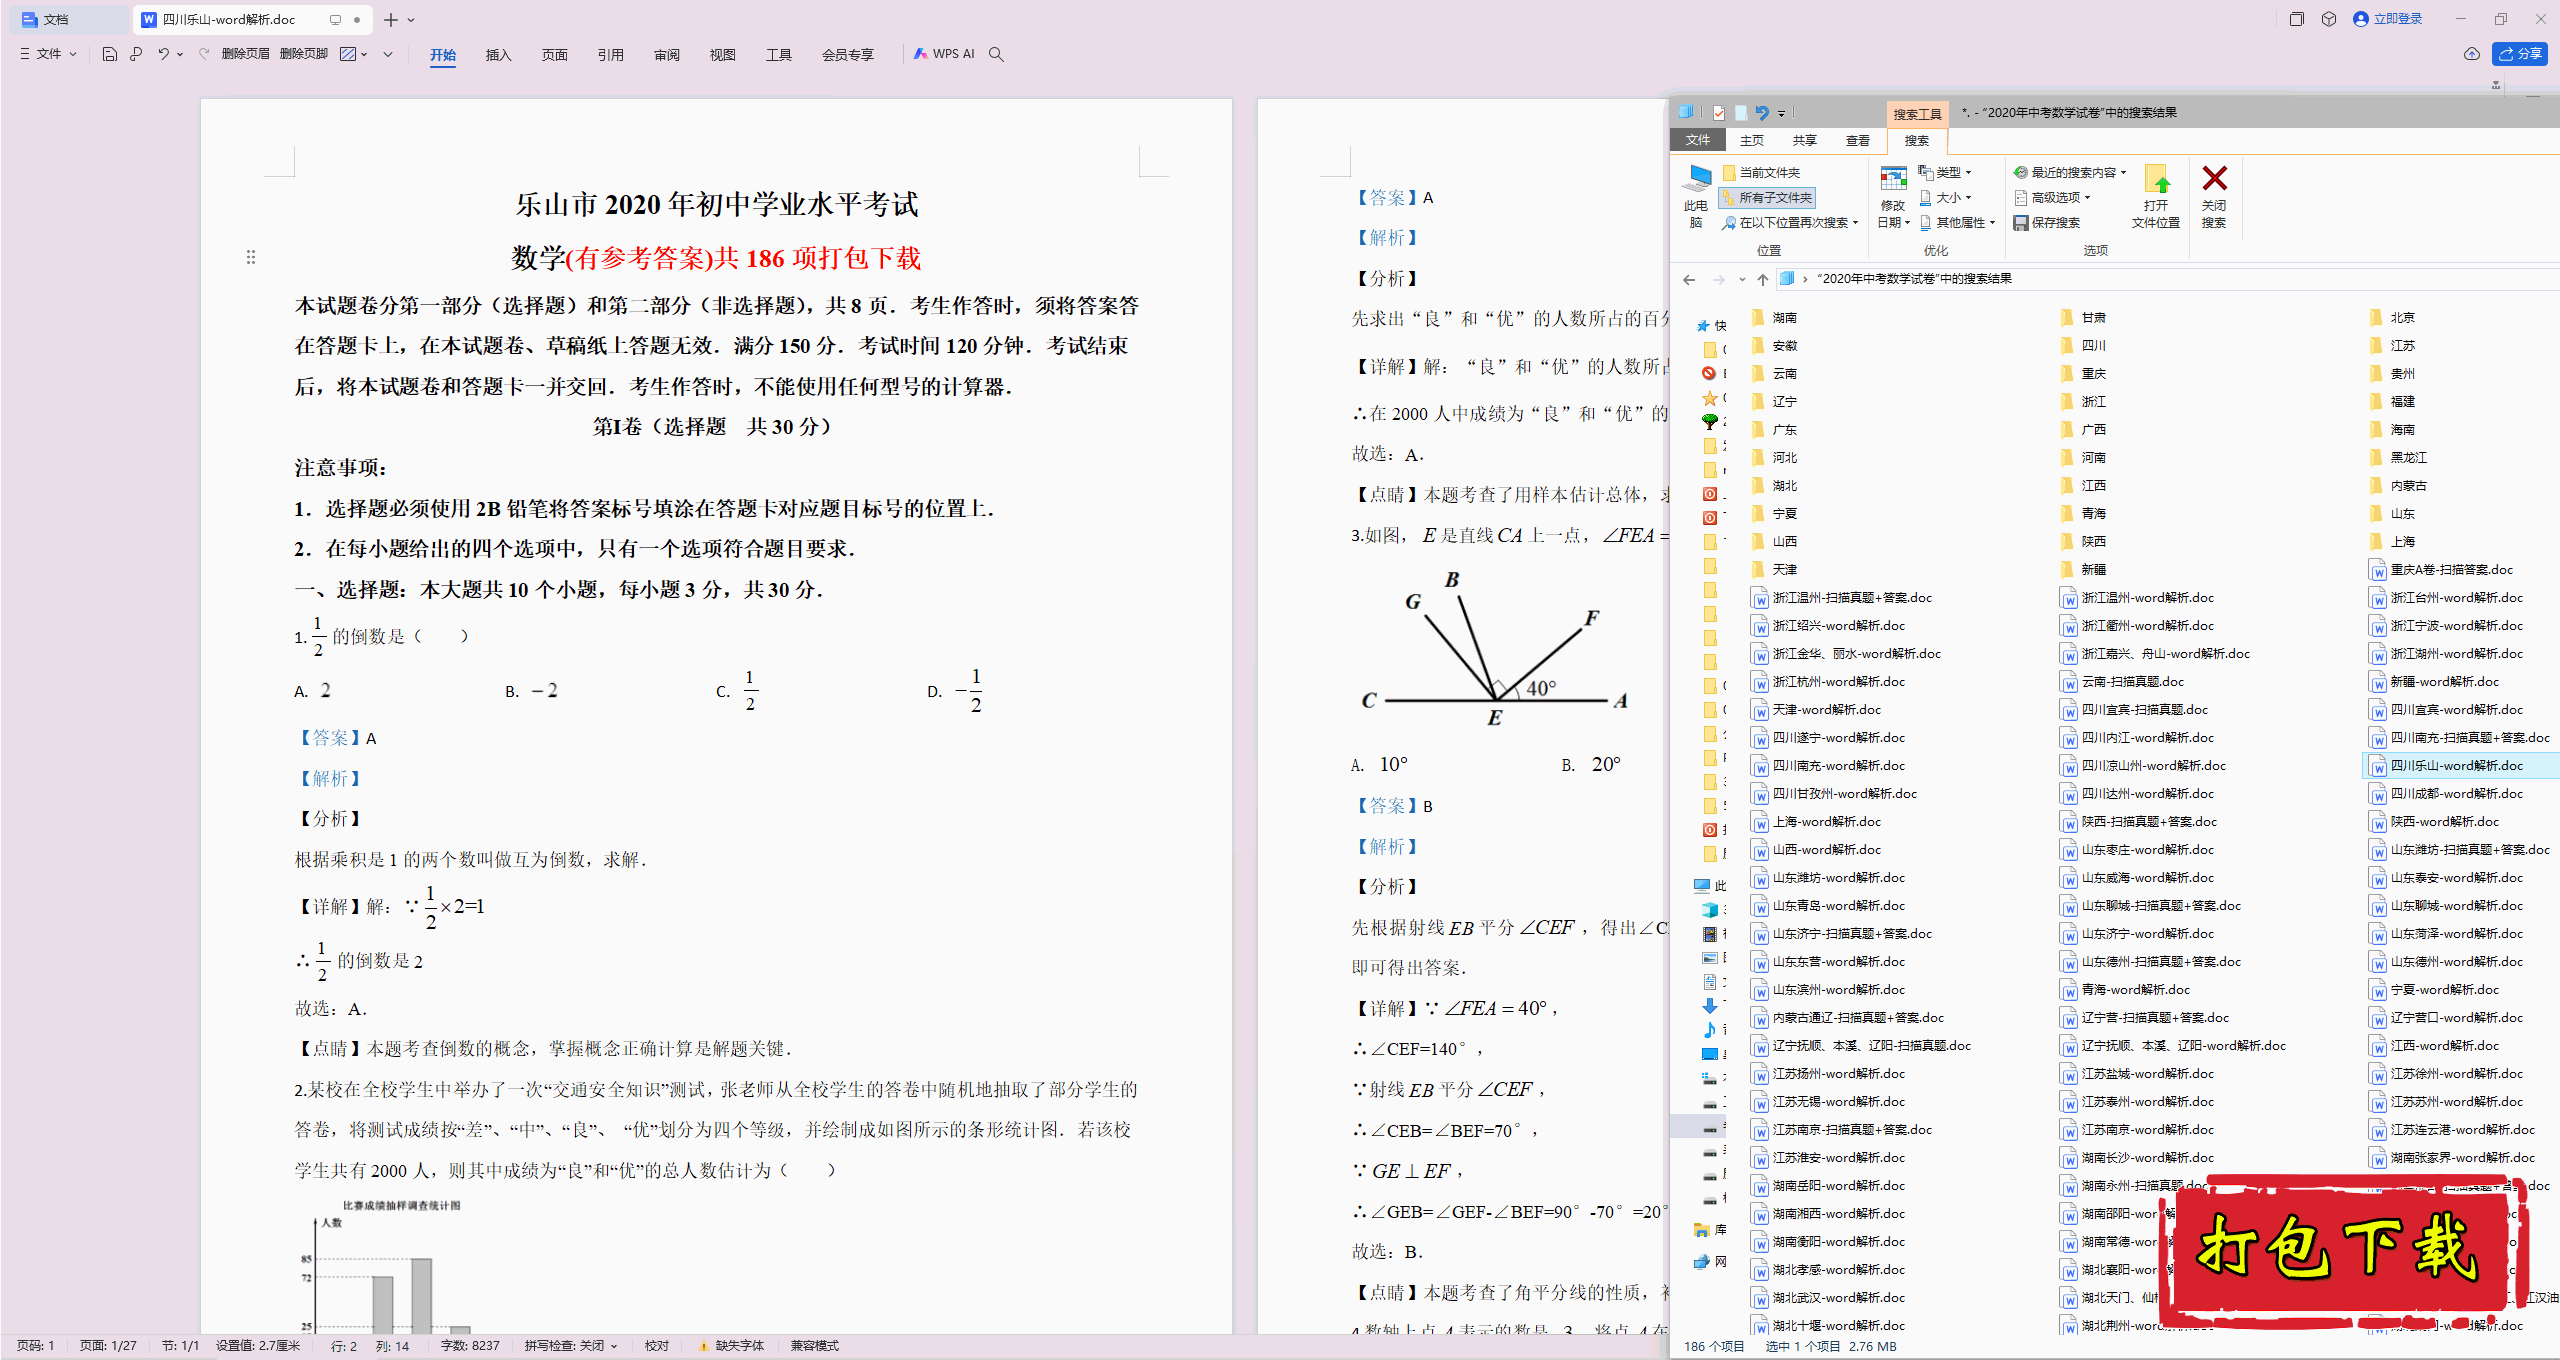The width and height of the screenshot is (2560, 1360).
Task: Click 打开文件位置 in search ribbon
Action: pyautogui.click(x=2156, y=196)
